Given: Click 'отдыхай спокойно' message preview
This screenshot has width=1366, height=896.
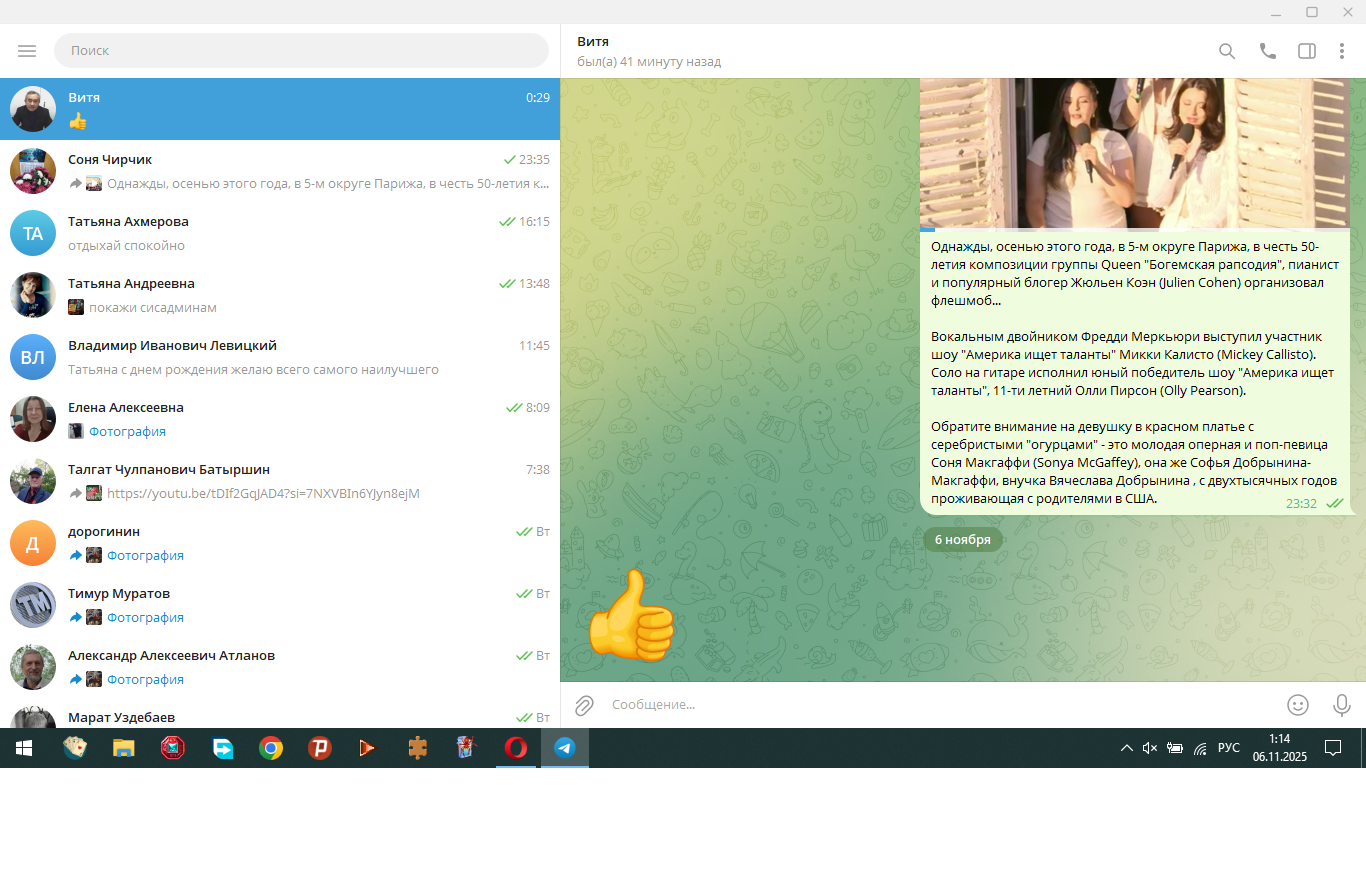Looking at the screenshot, I should pos(126,246).
